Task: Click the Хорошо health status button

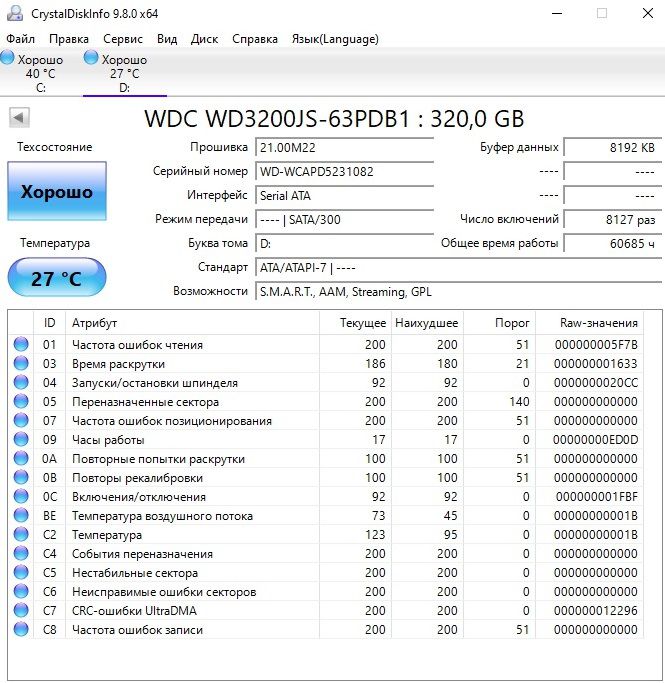Action: (x=57, y=192)
